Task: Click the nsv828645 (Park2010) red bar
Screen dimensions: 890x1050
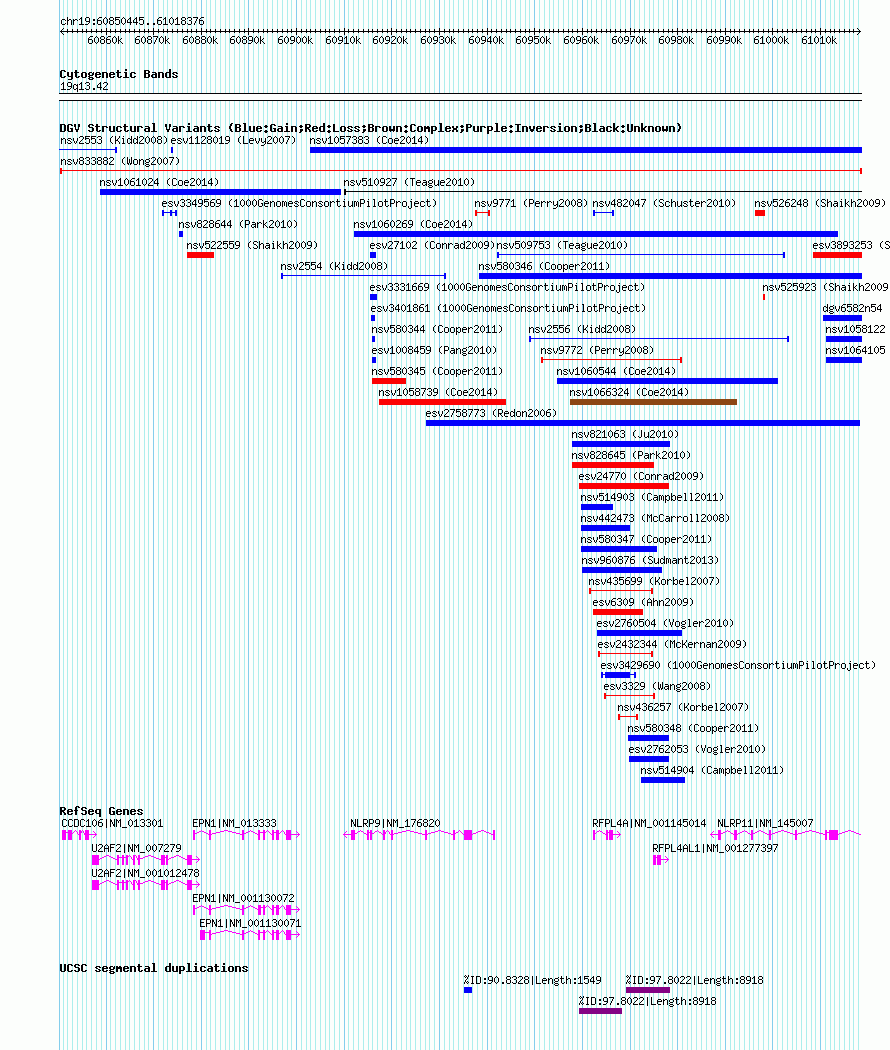Action: pos(613,465)
